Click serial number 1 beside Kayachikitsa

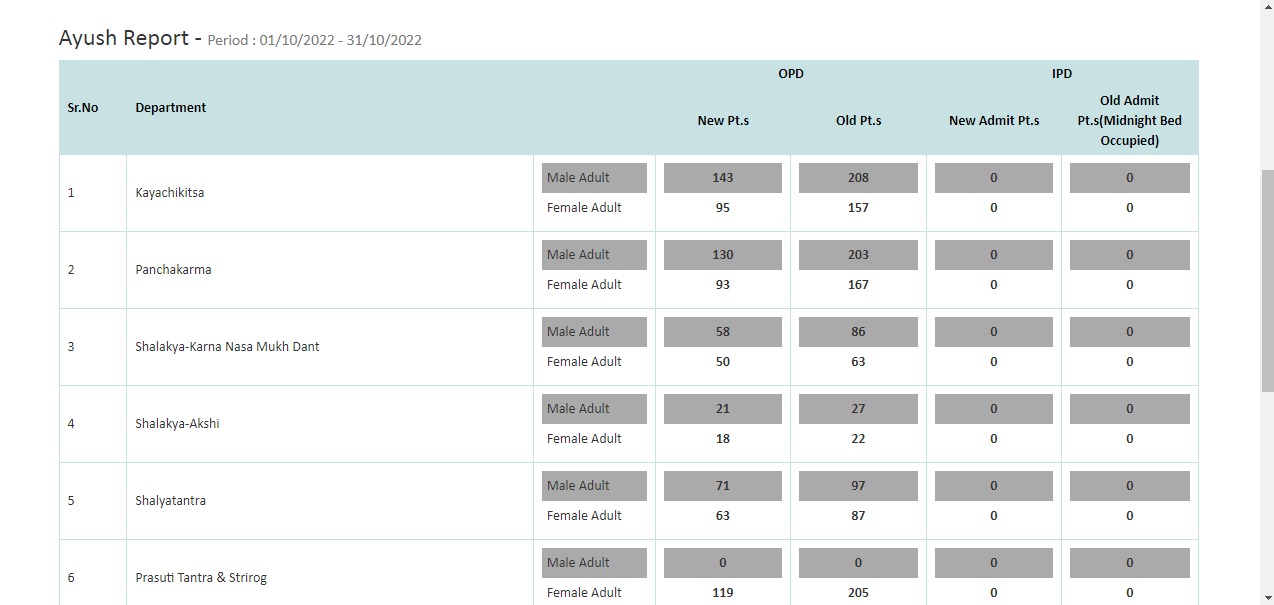pos(71,193)
